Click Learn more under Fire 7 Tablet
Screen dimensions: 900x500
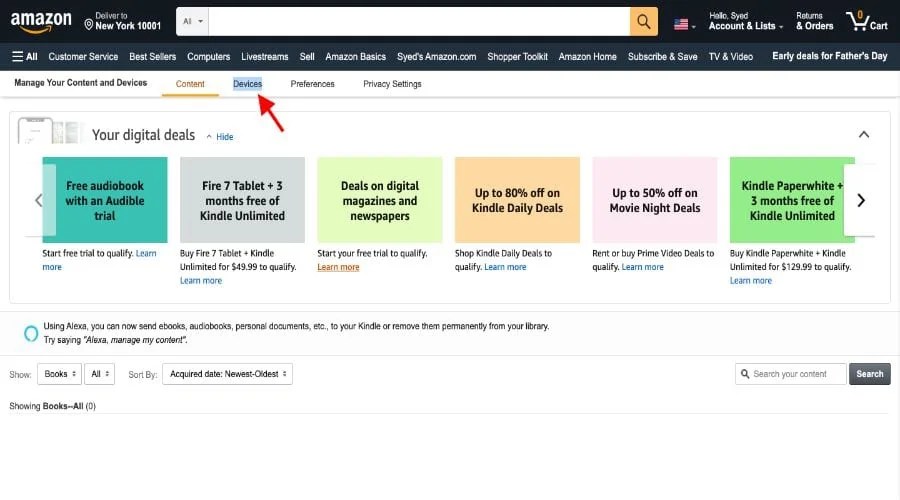[x=201, y=281]
